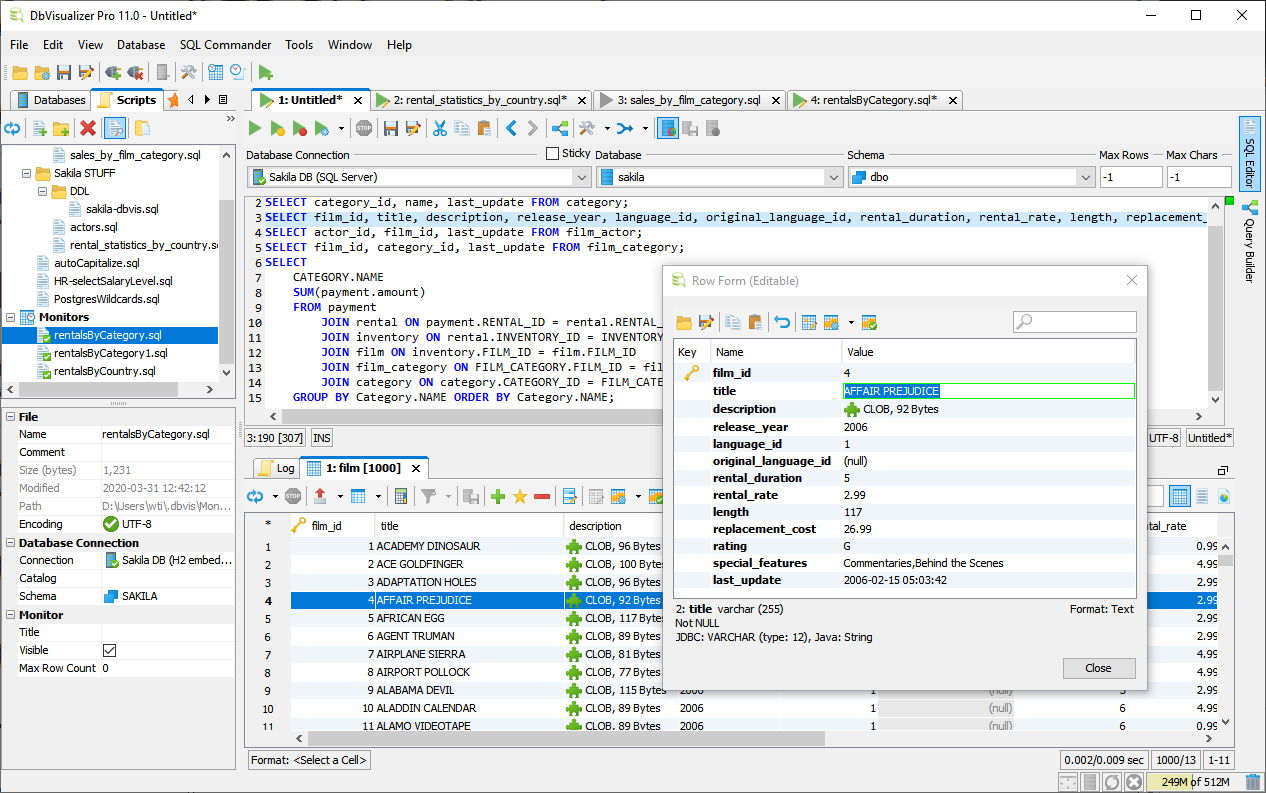The height and width of the screenshot is (793, 1266).
Task: Click the yellow star icon in grid toolbar
Action: click(x=520, y=496)
